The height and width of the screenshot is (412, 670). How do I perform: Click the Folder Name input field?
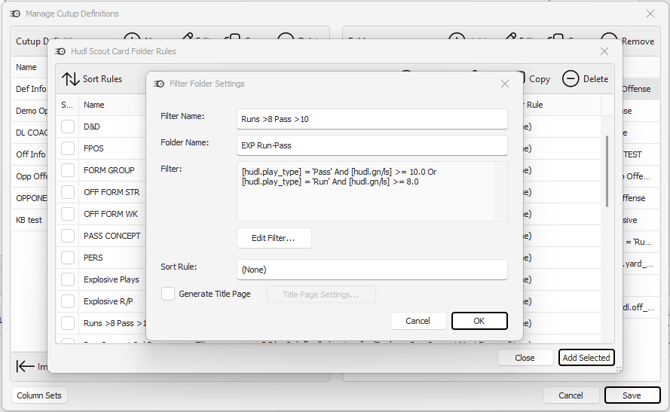tap(372, 146)
